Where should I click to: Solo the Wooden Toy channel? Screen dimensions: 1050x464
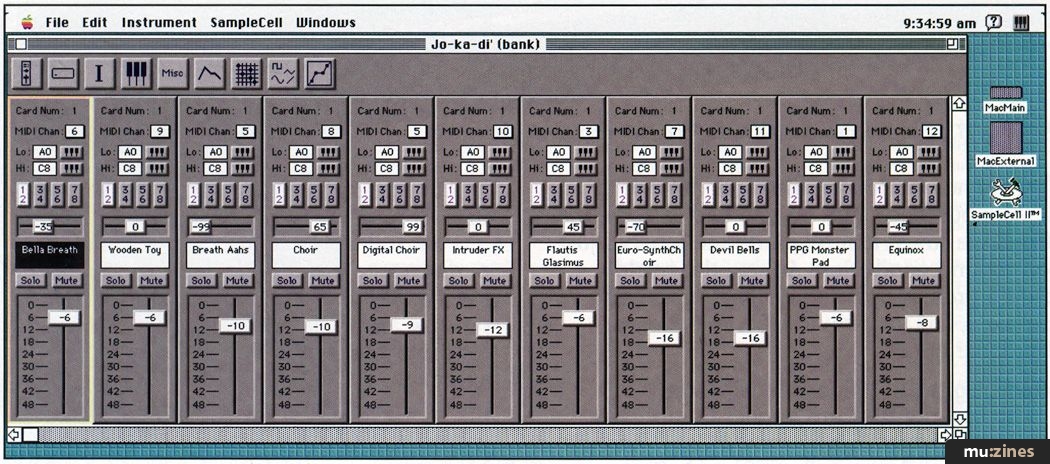116,281
